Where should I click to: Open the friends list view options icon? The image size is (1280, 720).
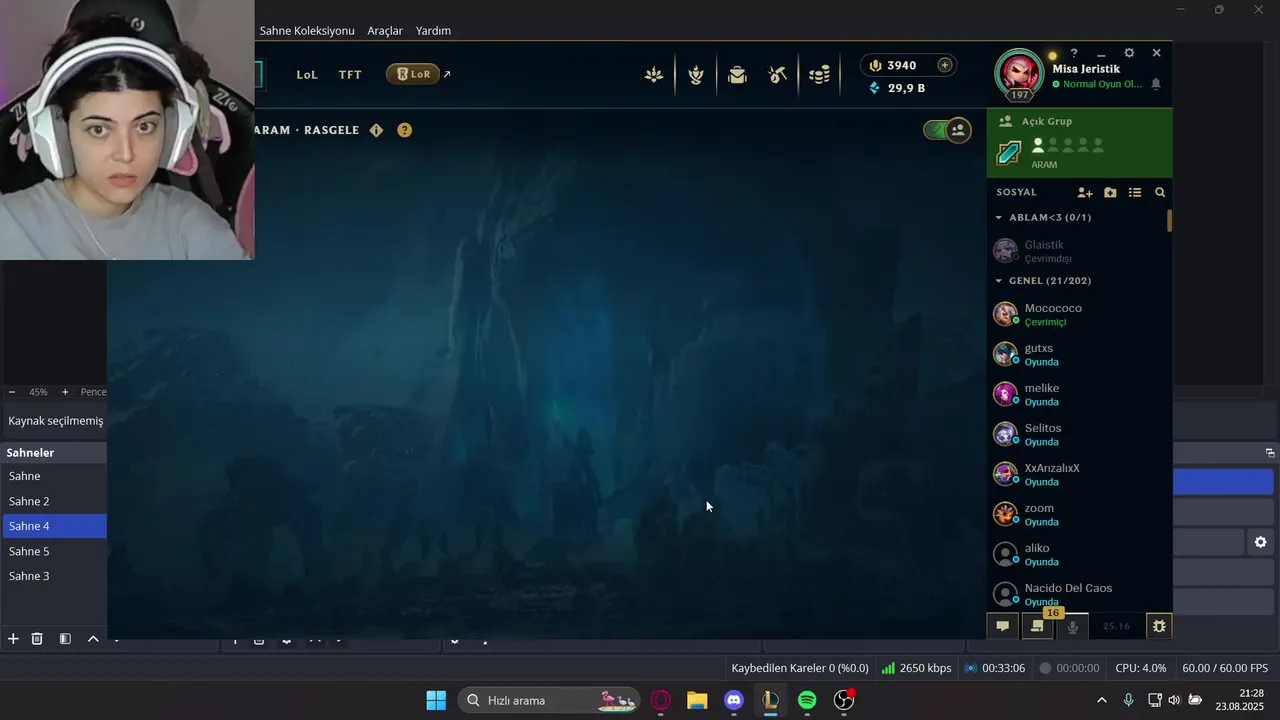tap(1135, 192)
